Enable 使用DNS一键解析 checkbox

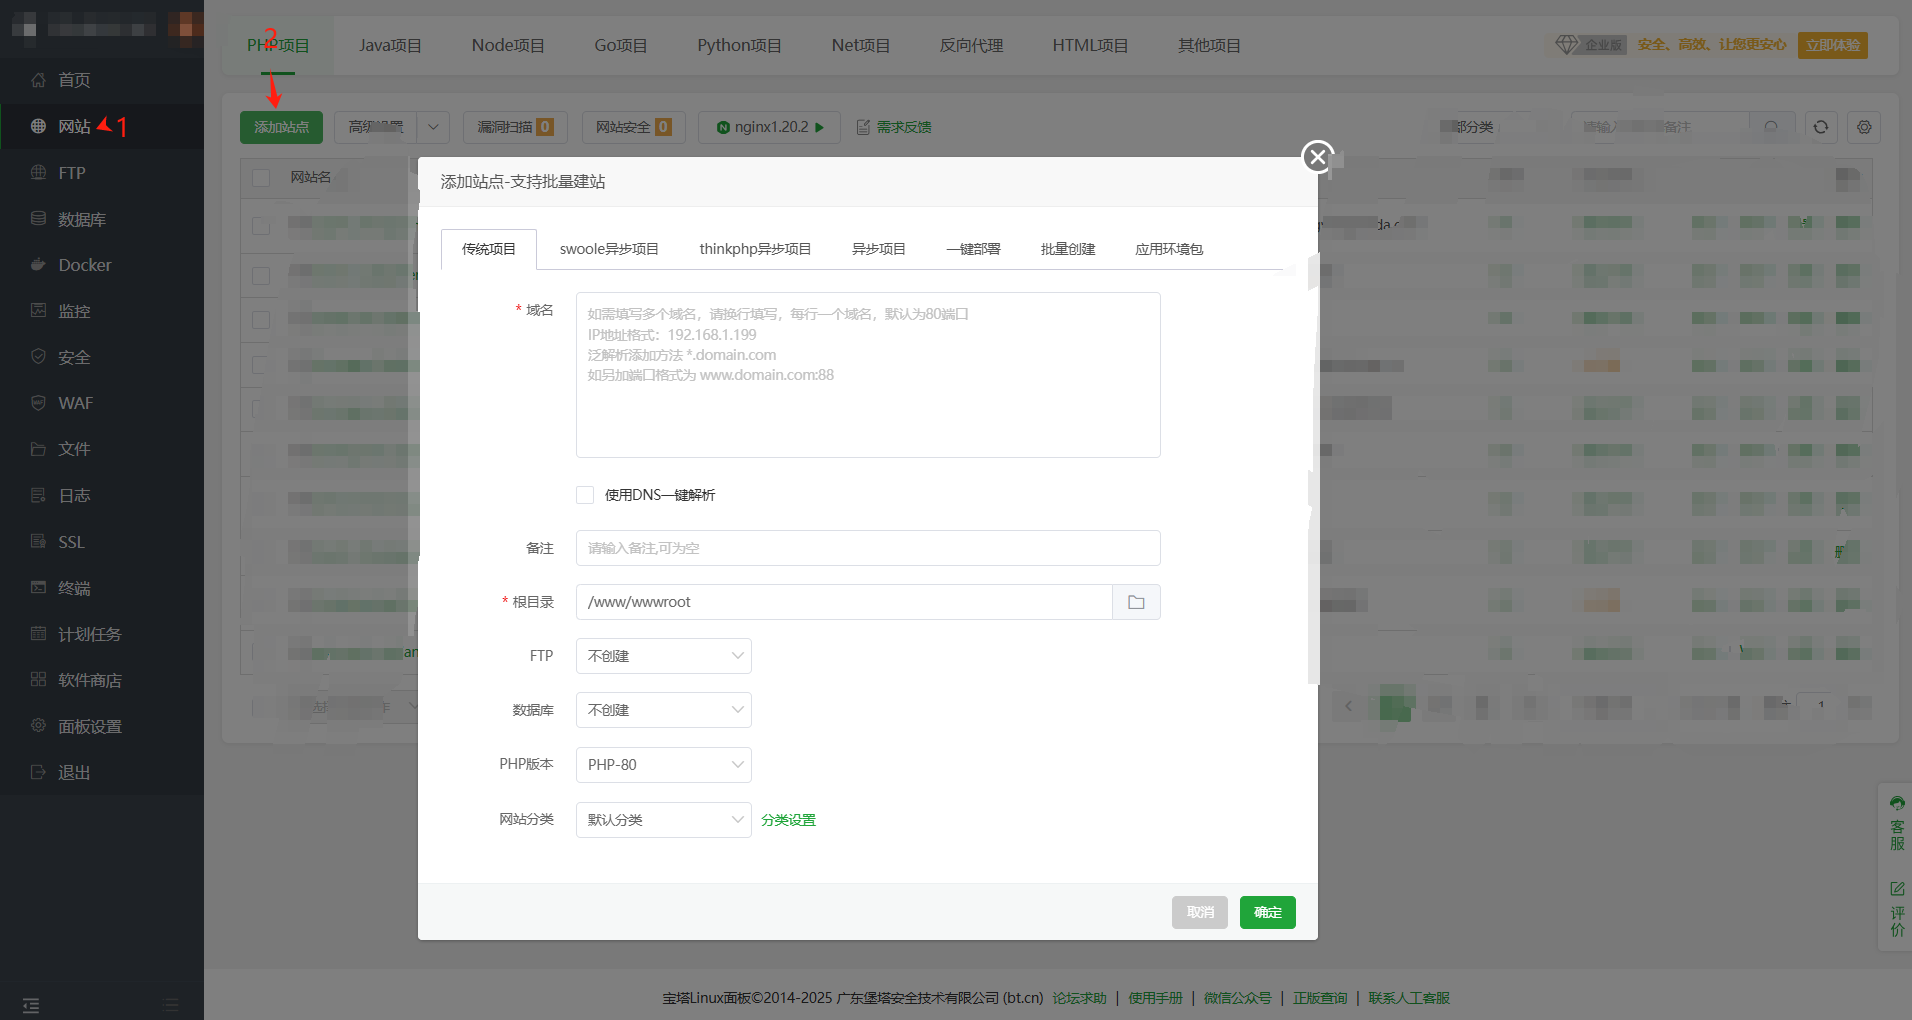pyautogui.click(x=585, y=495)
